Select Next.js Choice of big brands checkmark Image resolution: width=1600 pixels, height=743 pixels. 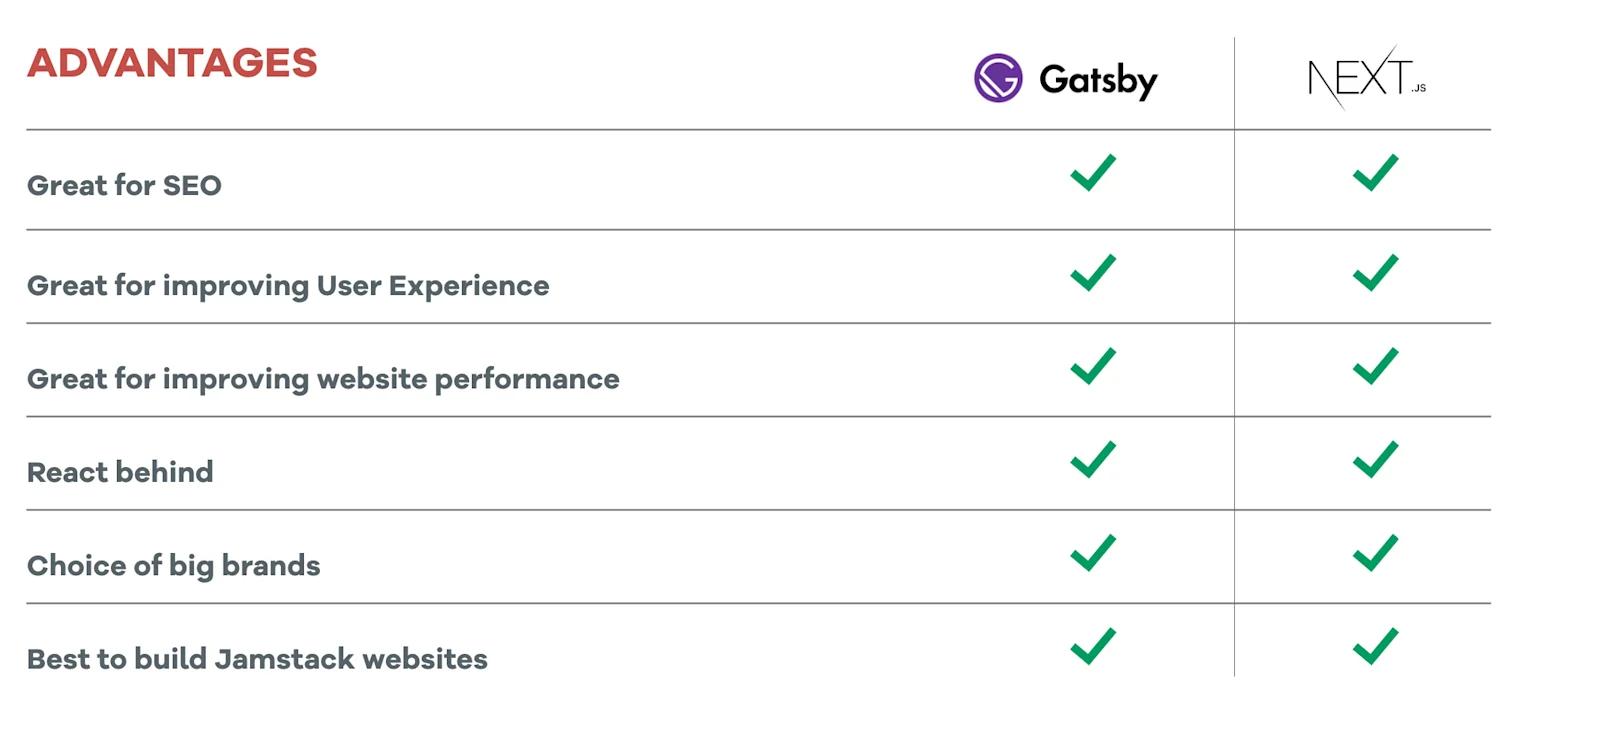tap(1375, 553)
